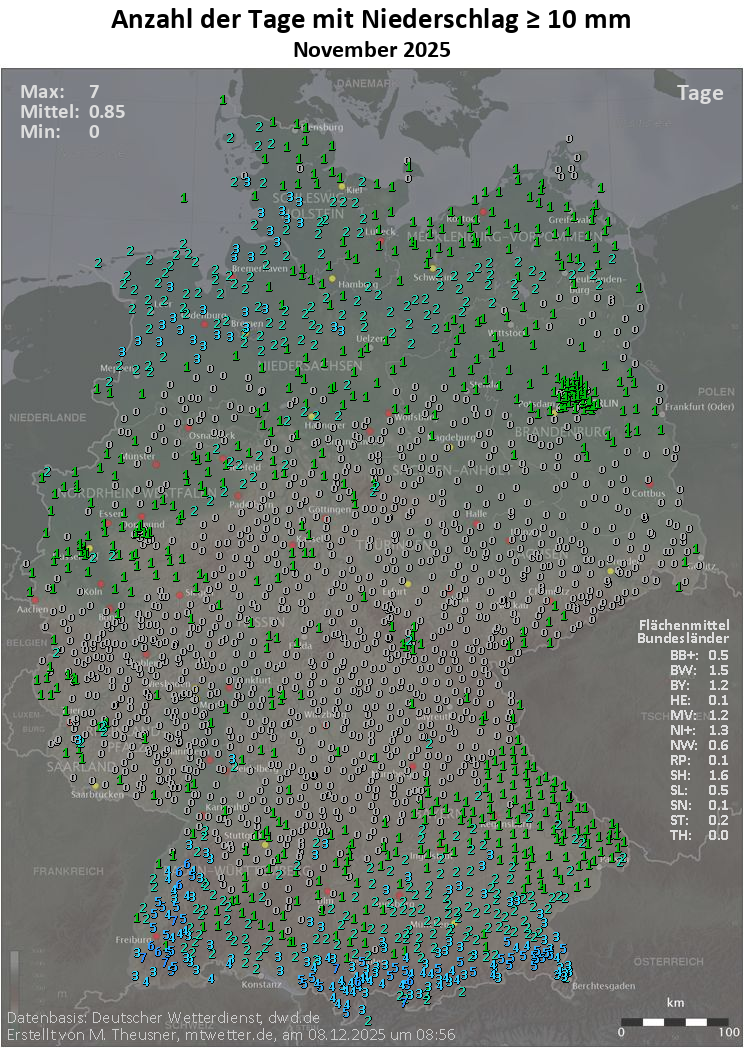Click the 'Mittel: 0.85' statistic
This screenshot has height=1048, width=744.
[72, 112]
